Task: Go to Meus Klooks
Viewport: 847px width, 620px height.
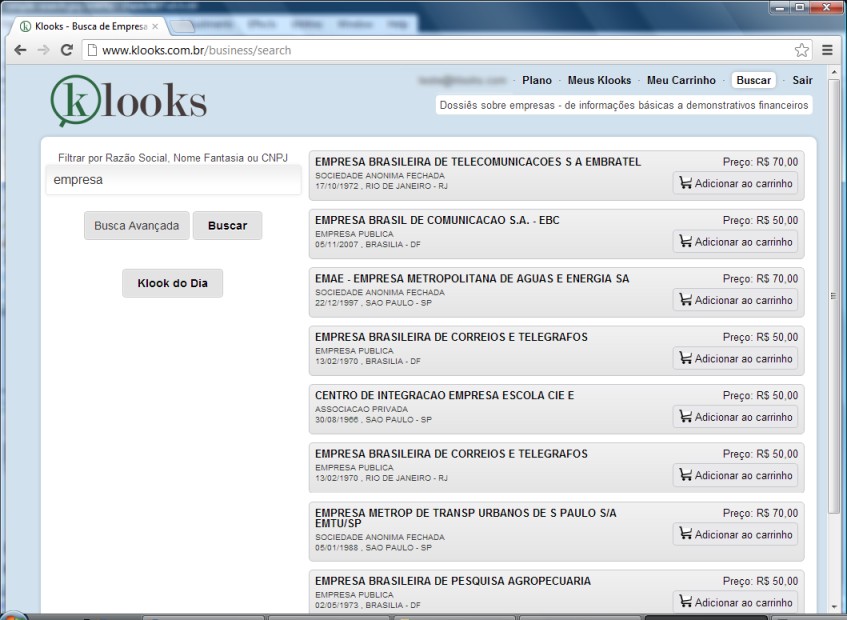Action: (x=599, y=80)
